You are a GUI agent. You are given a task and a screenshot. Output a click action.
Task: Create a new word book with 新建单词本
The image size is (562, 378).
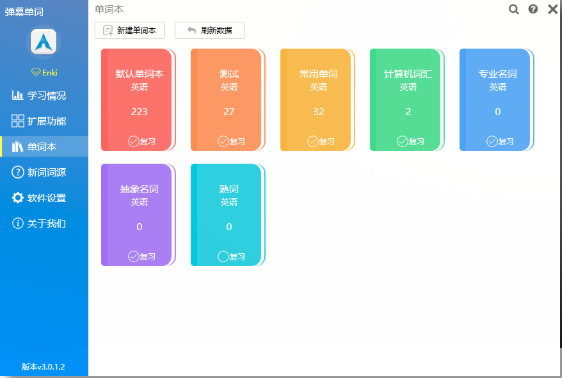pyautogui.click(x=130, y=30)
